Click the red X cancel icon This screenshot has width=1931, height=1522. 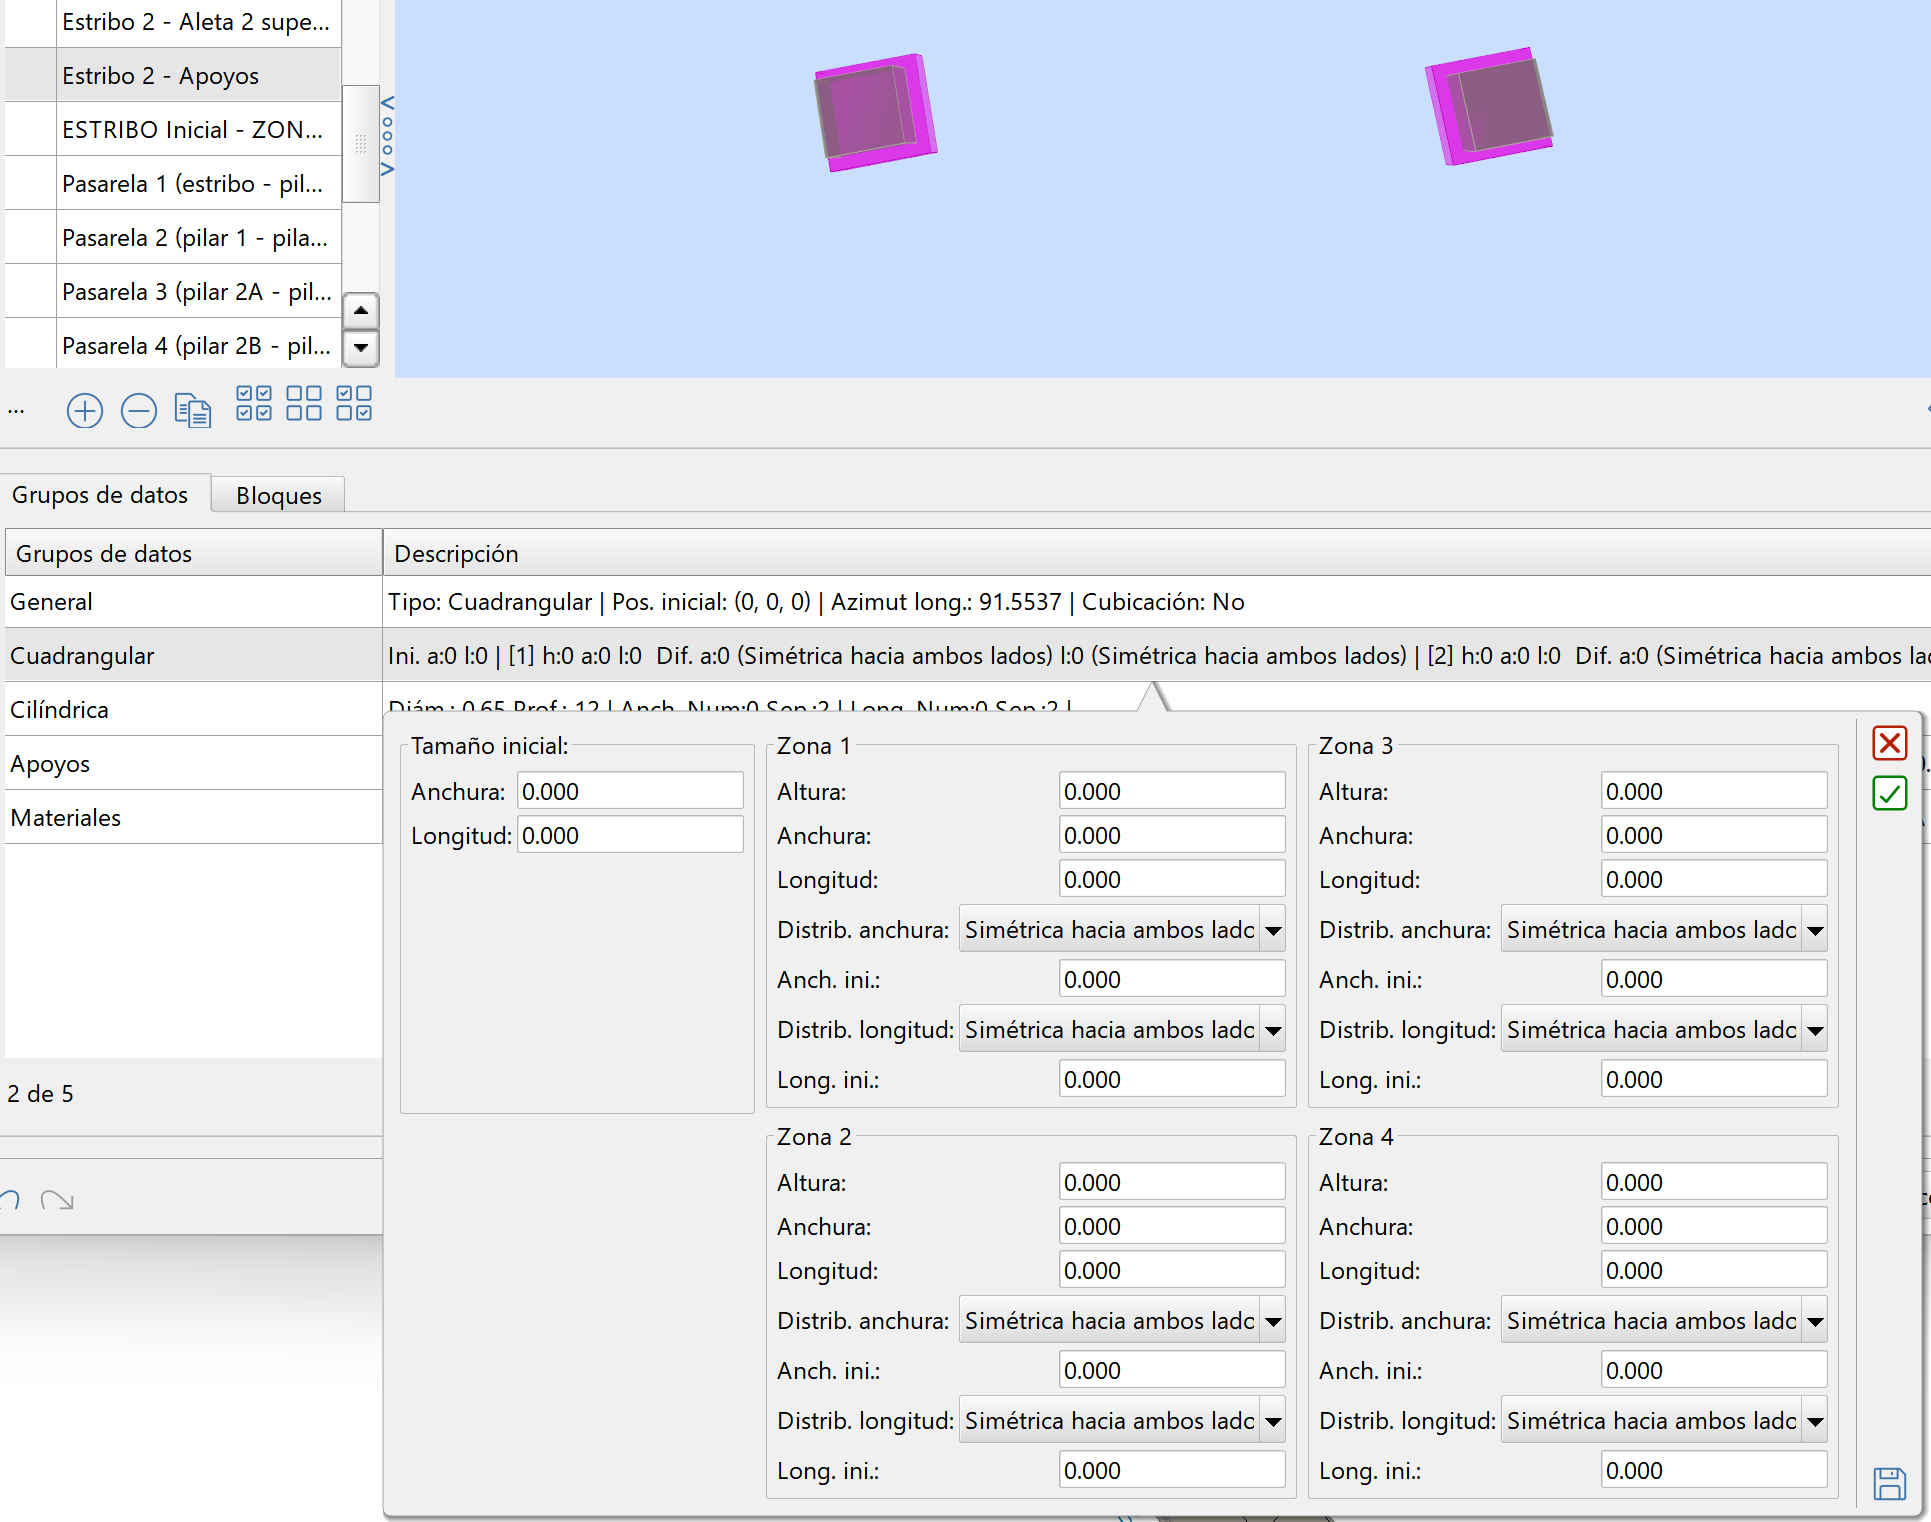[1889, 743]
